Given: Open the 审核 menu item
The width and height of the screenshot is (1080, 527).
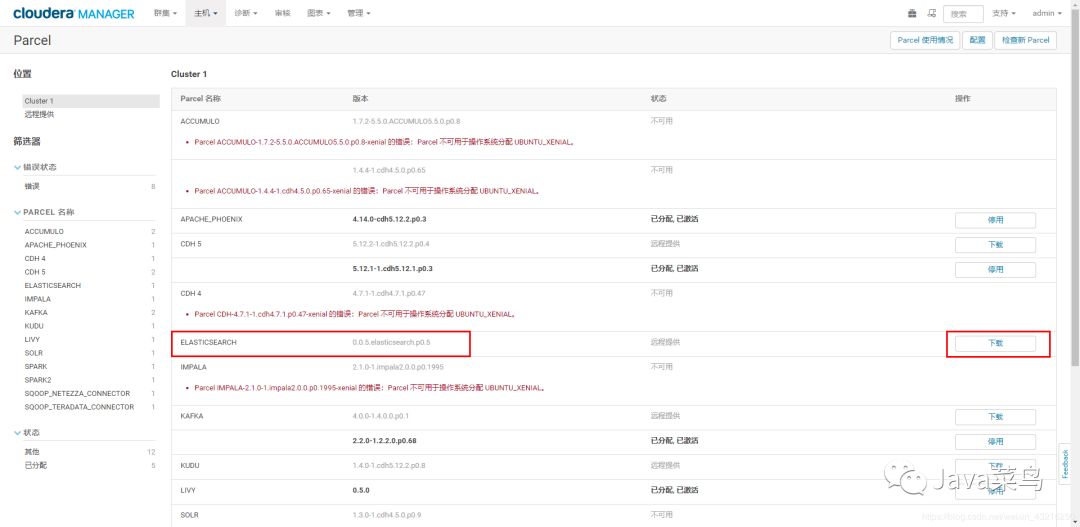Looking at the screenshot, I should (x=282, y=13).
